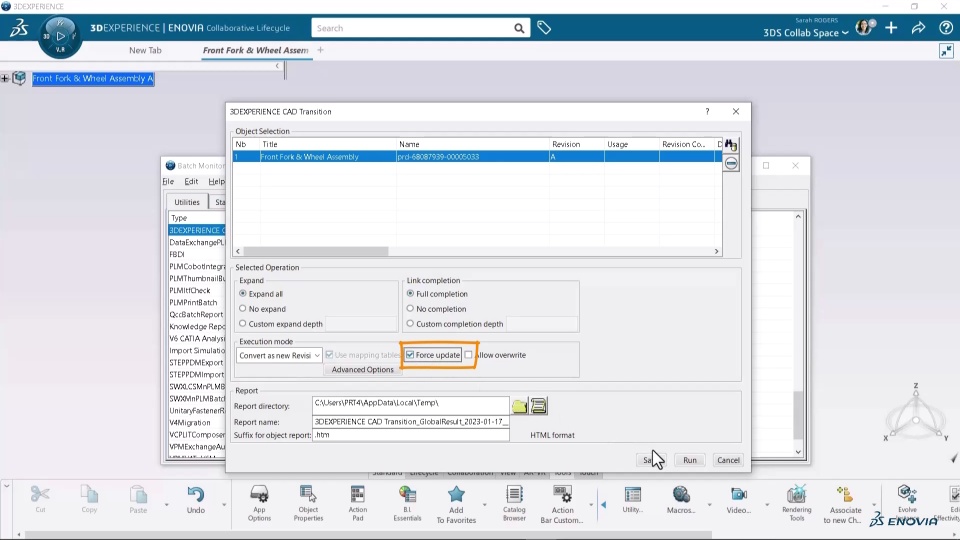Select Custom expand depth option
This screenshot has height=540, width=960.
242,323
